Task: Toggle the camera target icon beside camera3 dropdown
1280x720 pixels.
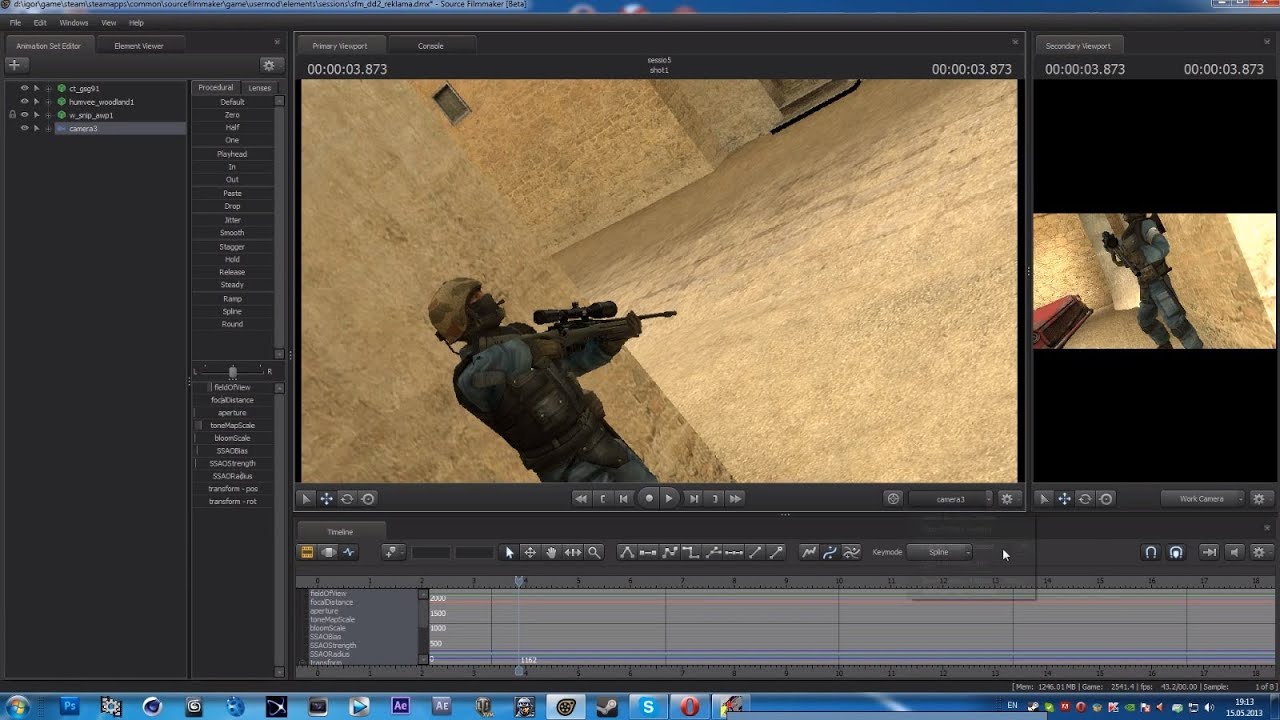Action: point(894,498)
